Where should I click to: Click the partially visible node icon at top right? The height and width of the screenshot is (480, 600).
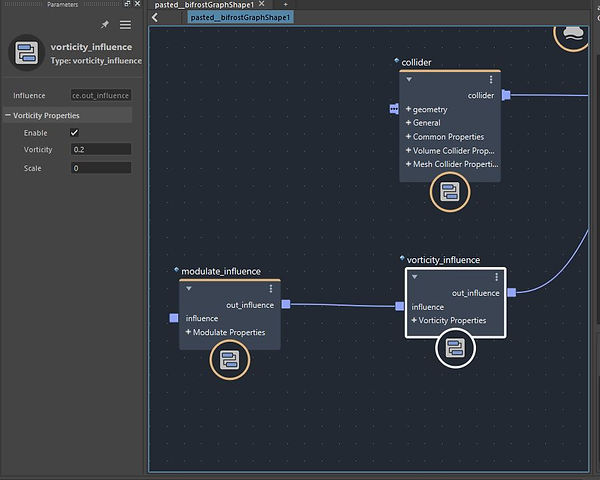point(572,36)
